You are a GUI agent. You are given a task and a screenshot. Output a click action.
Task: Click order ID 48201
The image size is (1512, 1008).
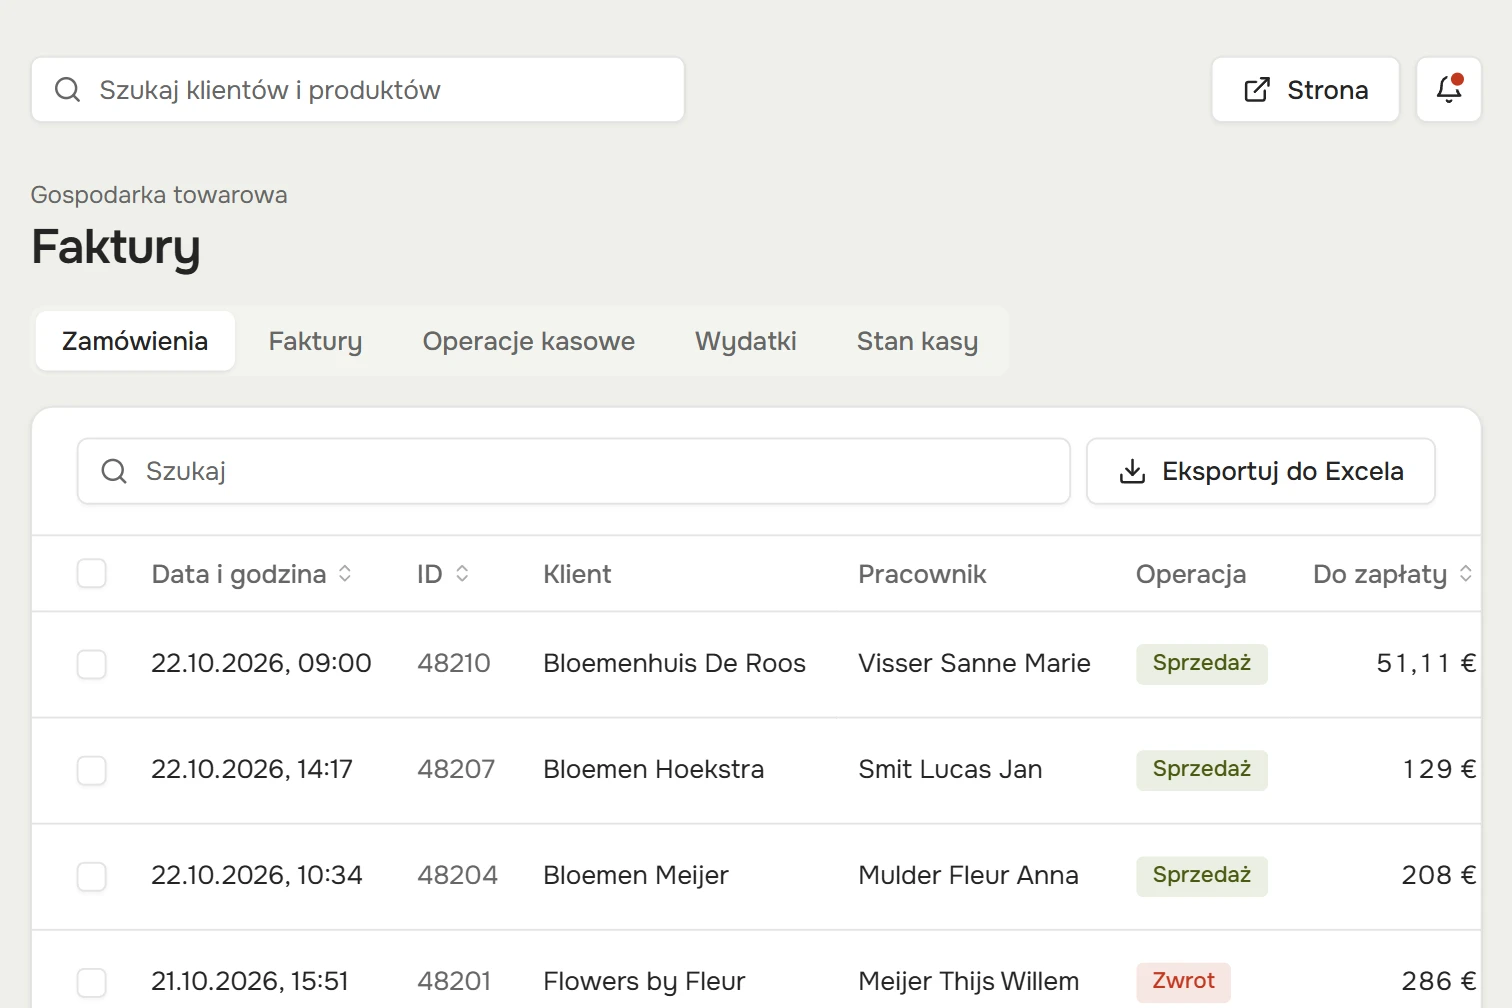[x=454, y=981]
